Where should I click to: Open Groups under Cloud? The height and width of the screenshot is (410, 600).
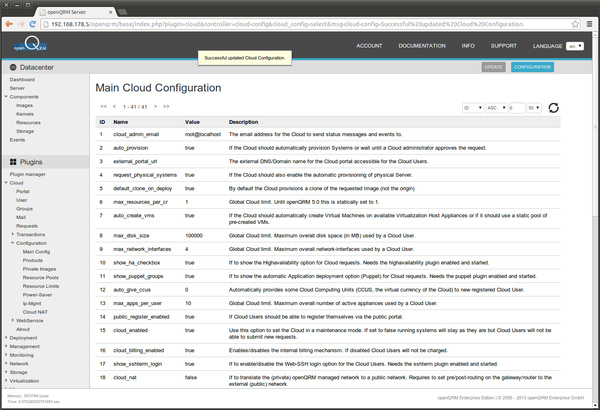[x=24, y=209]
